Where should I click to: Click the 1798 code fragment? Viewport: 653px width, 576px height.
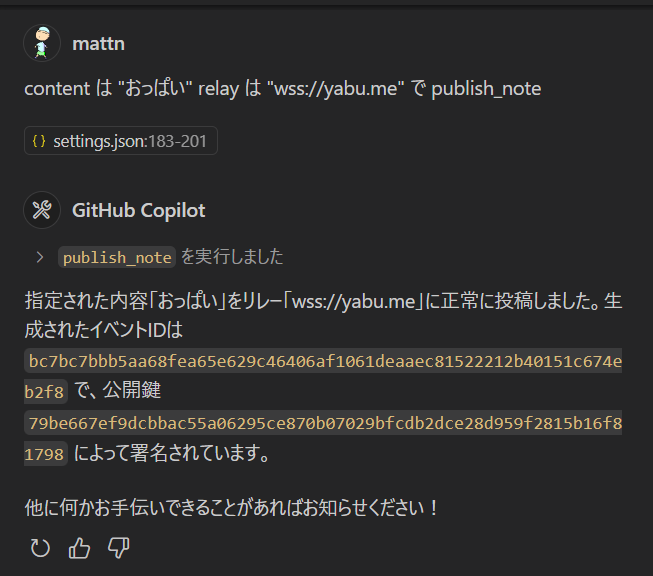pos(46,454)
